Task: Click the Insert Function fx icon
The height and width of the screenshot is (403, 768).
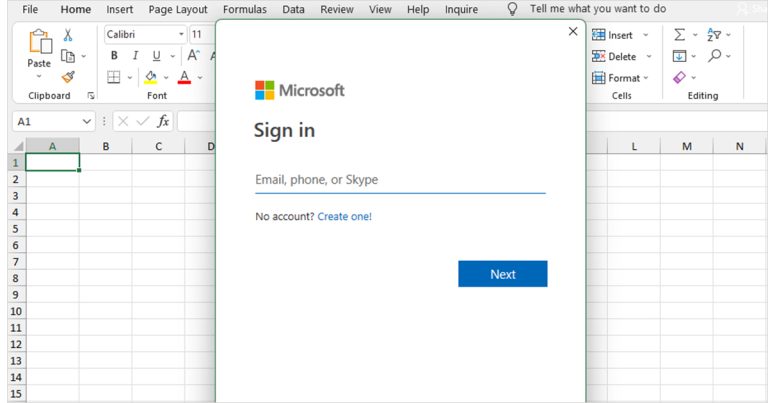Action: coord(163,121)
